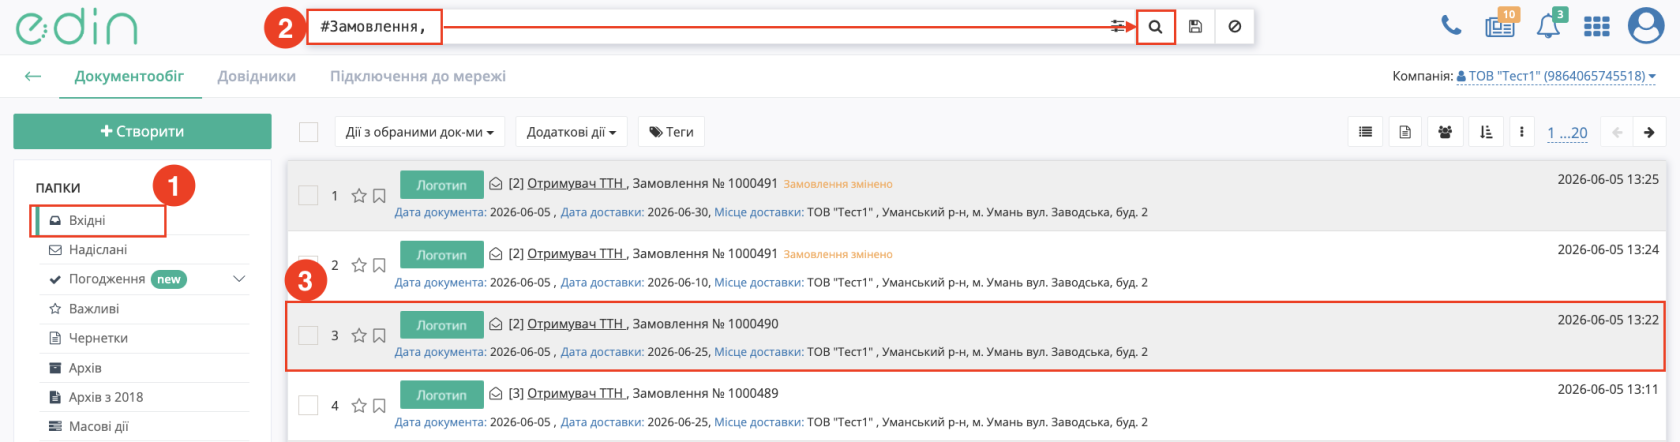Open Додаткові дії dropdown

571,132
